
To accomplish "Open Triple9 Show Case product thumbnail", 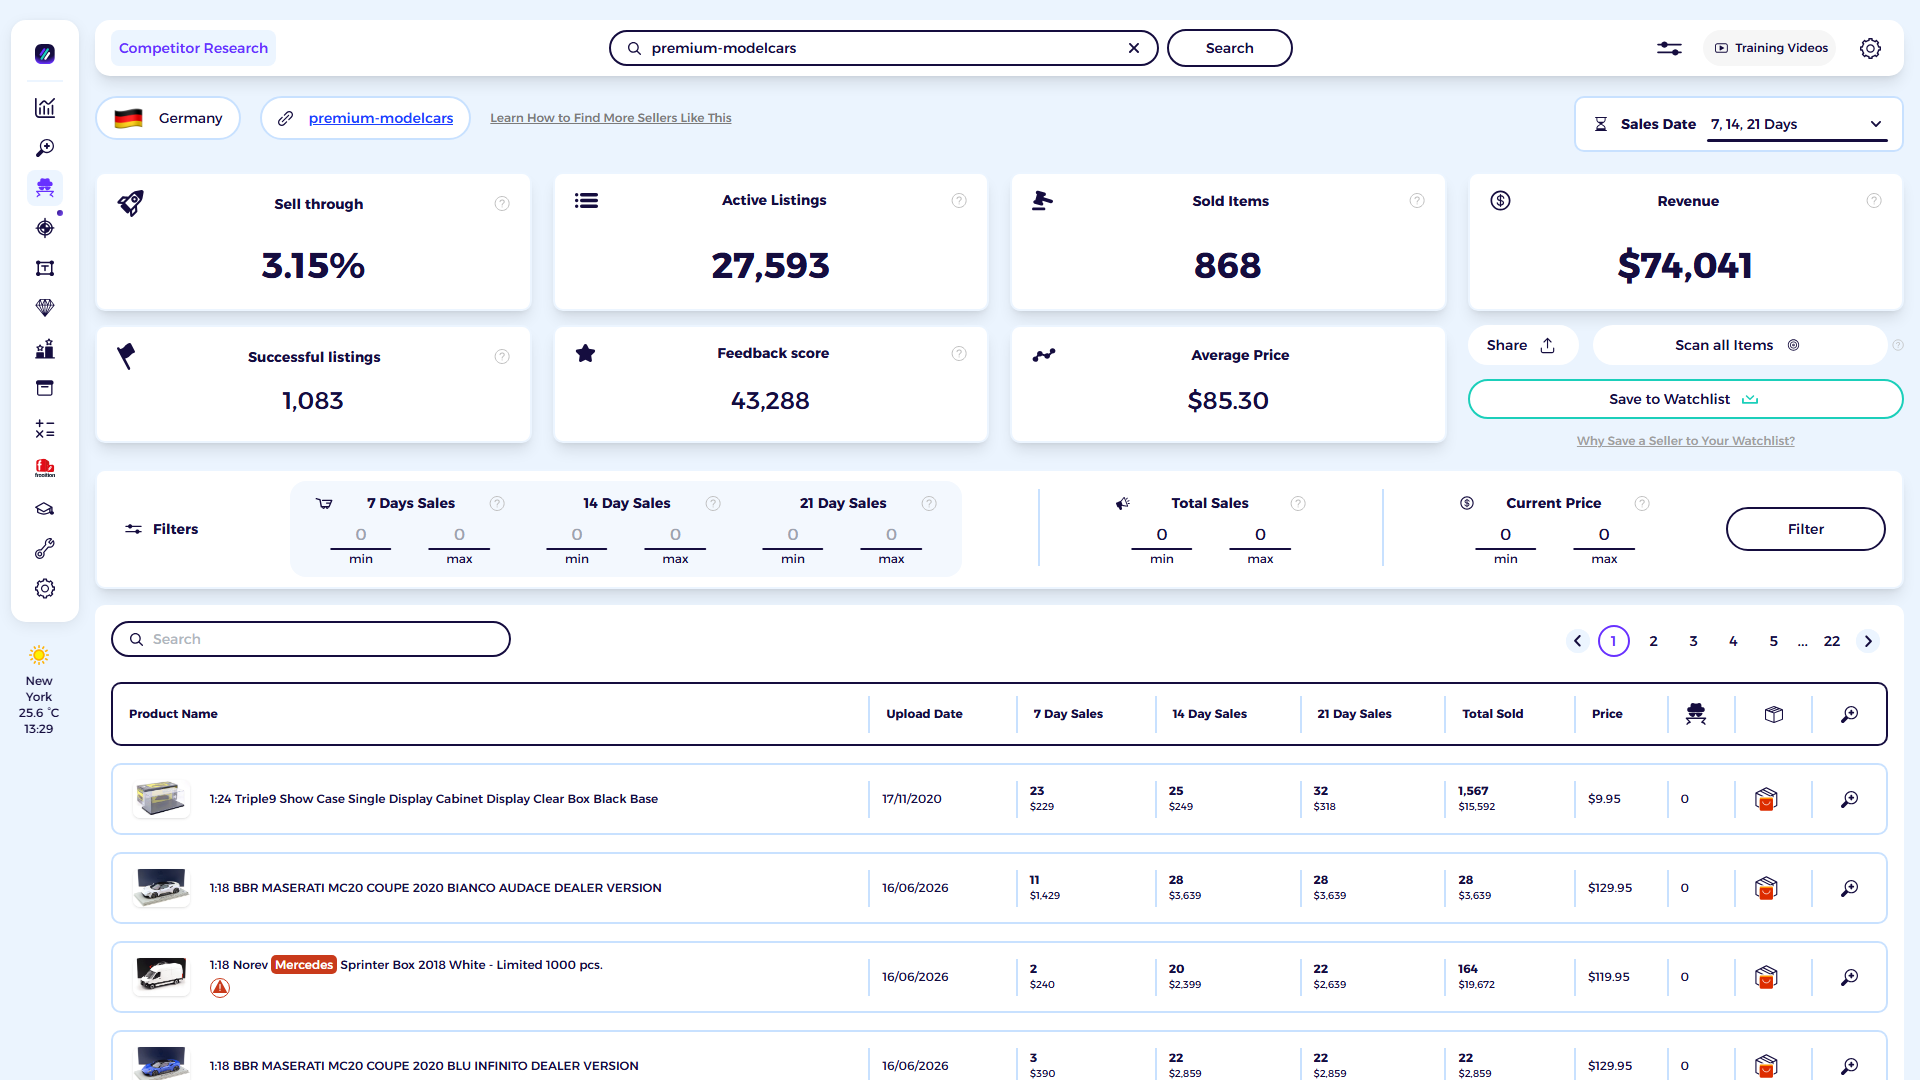I will tap(161, 799).
